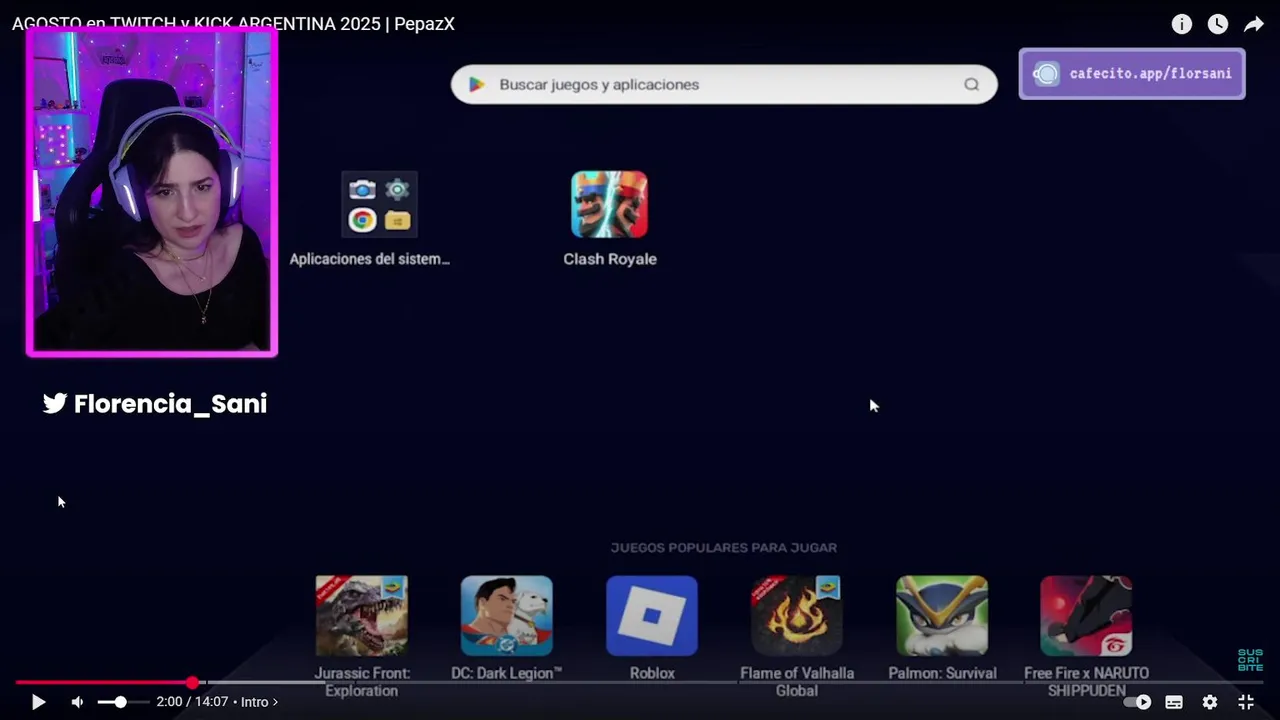1280x720 pixels.
Task: Click the Roblox label text
Action: pos(652,673)
